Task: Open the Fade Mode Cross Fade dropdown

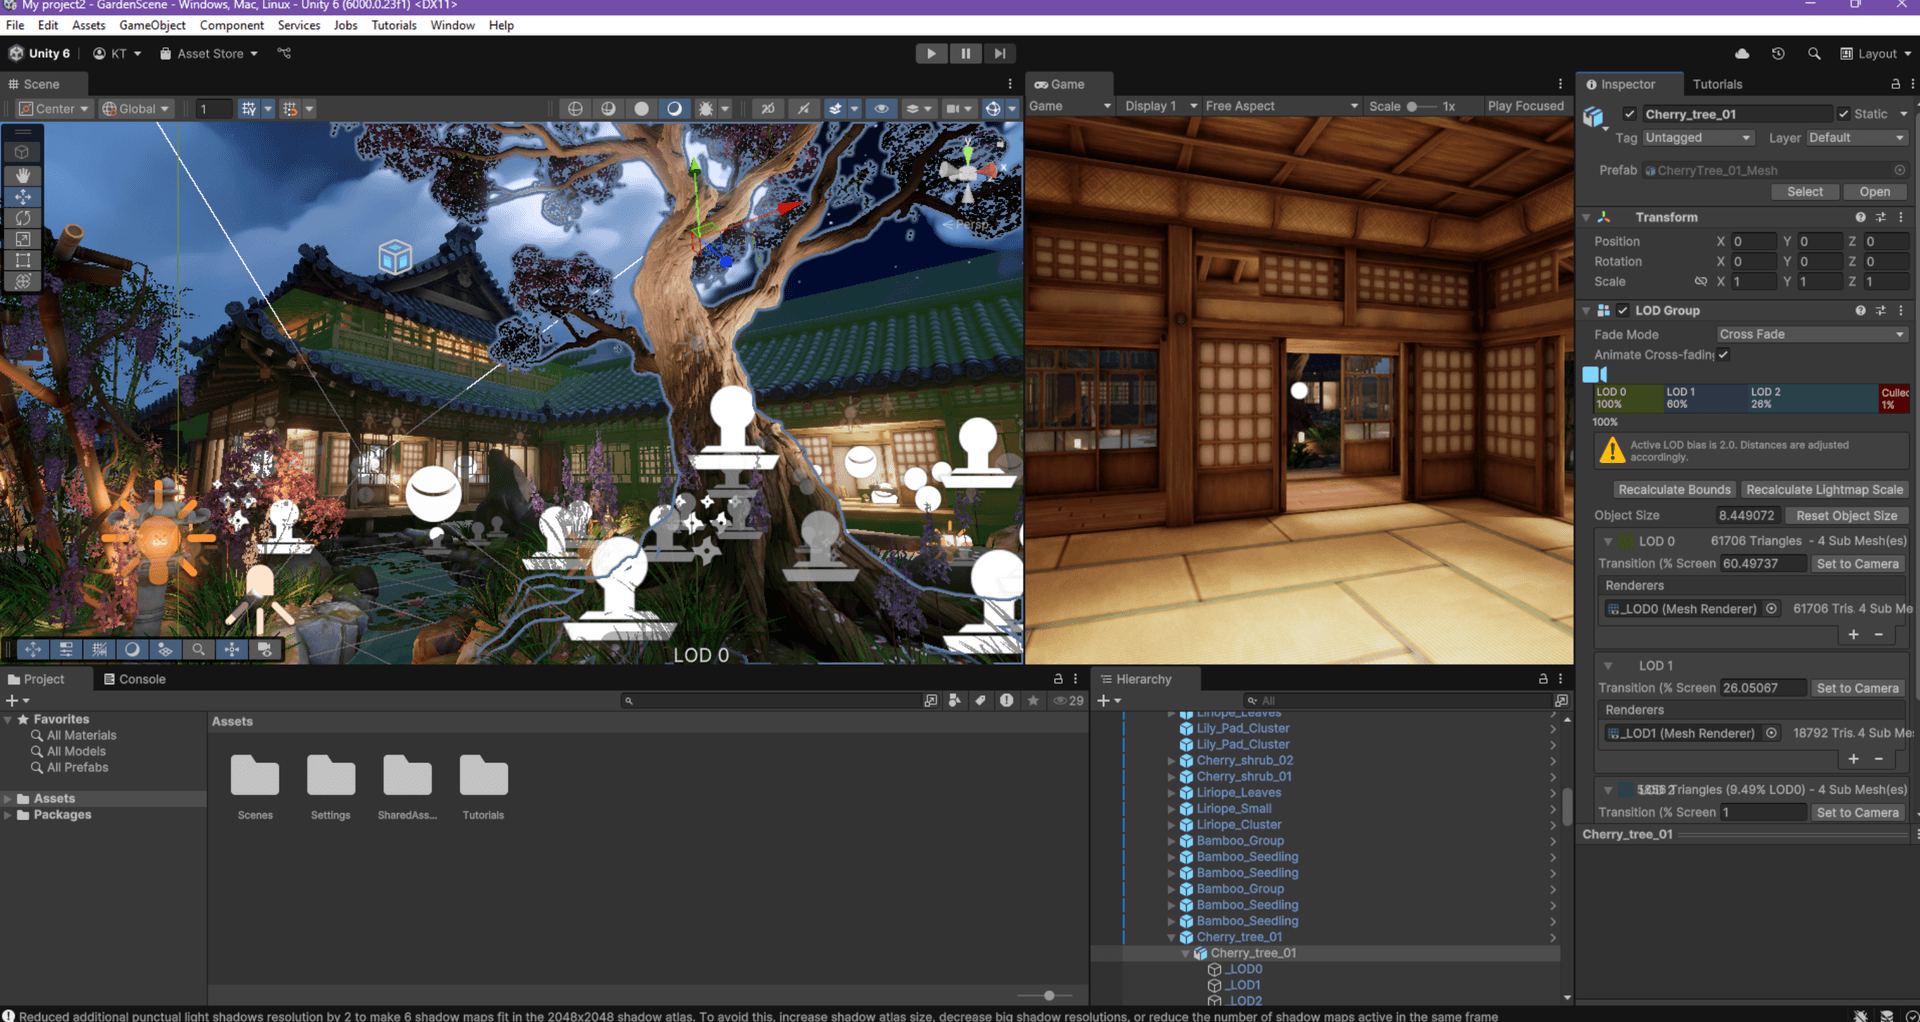Action: click(x=1811, y=335)
